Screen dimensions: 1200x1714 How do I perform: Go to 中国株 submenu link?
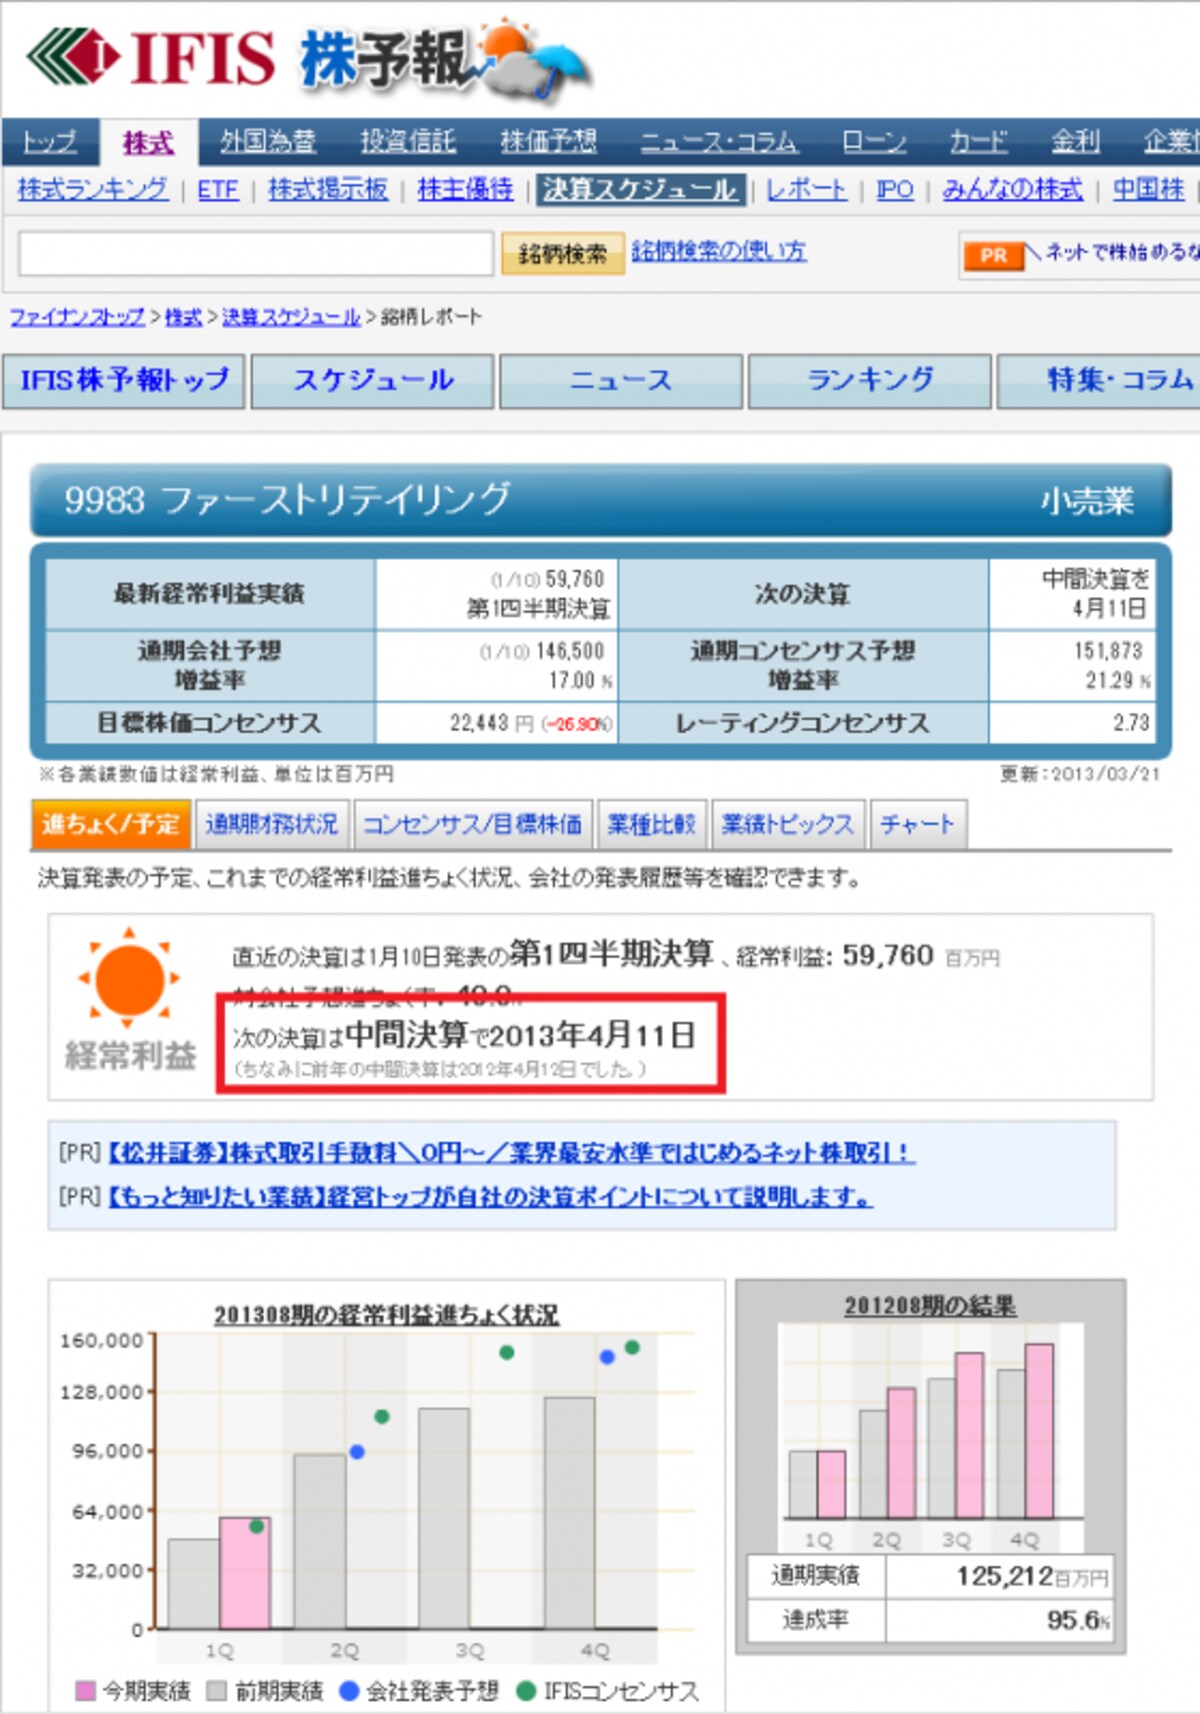coord(1148,189)
